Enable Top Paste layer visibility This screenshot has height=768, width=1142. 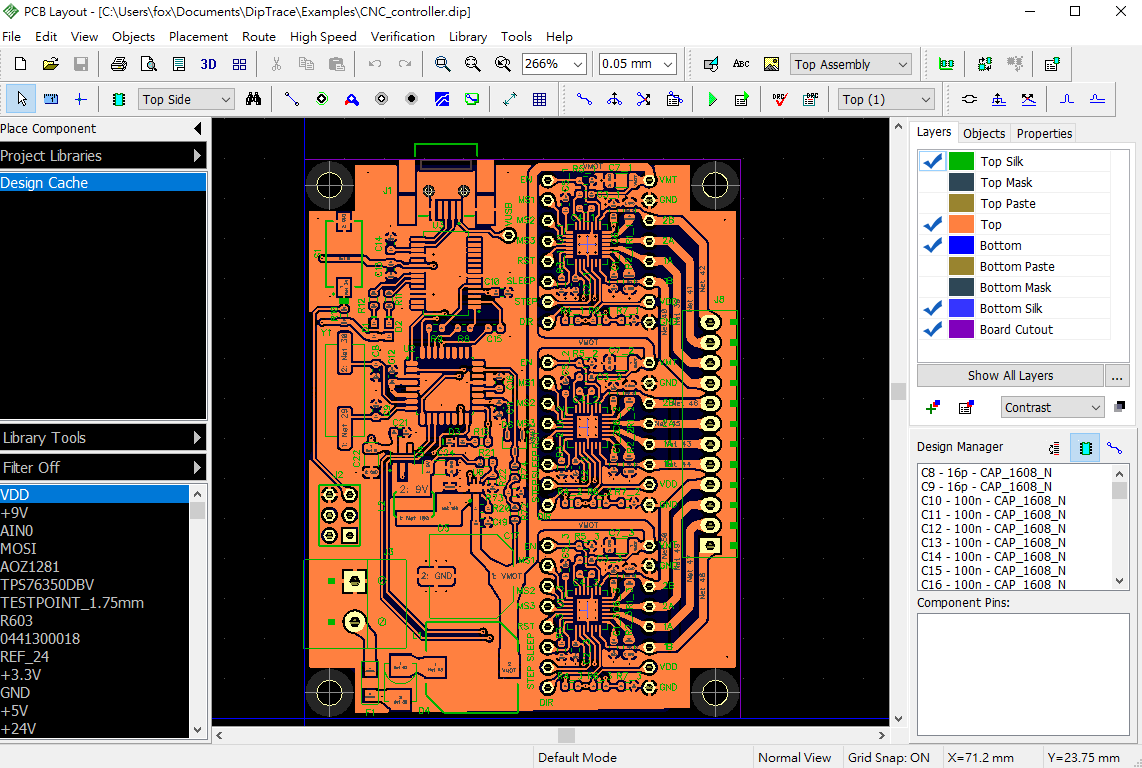(x=933, y=203)
